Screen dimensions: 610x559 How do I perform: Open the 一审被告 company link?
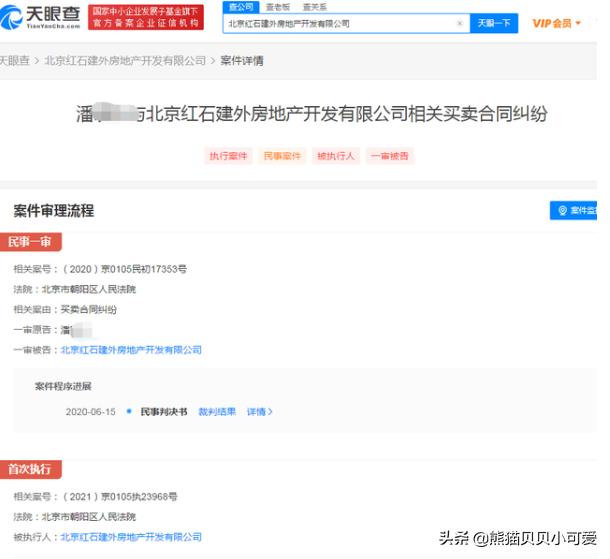coord(131,350)
